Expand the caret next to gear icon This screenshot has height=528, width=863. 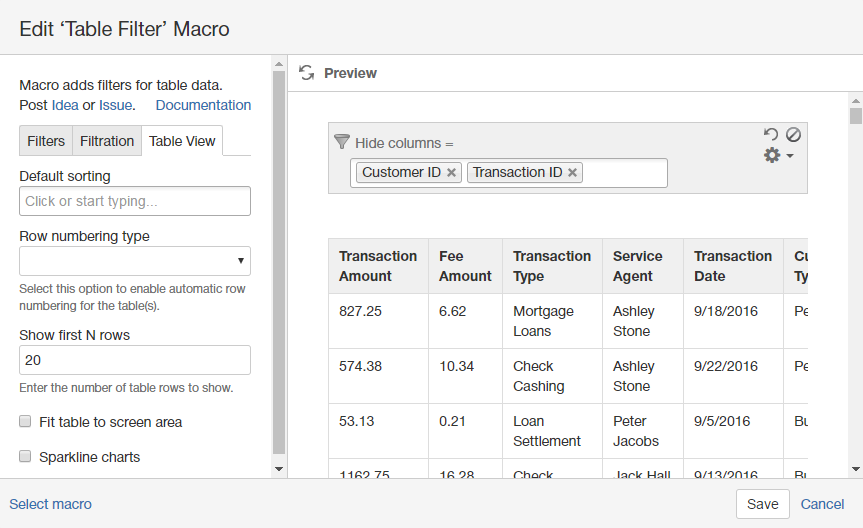coord(790,156)
